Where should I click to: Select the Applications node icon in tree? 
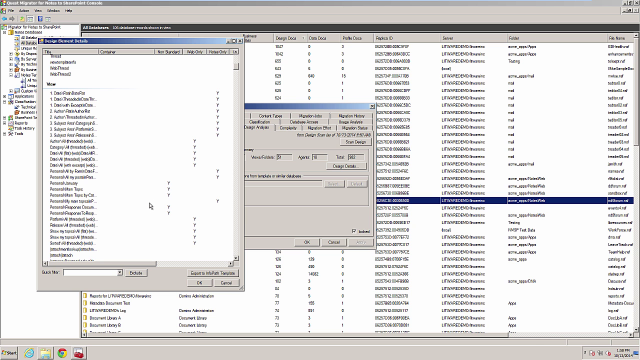(x=11, y=96)
